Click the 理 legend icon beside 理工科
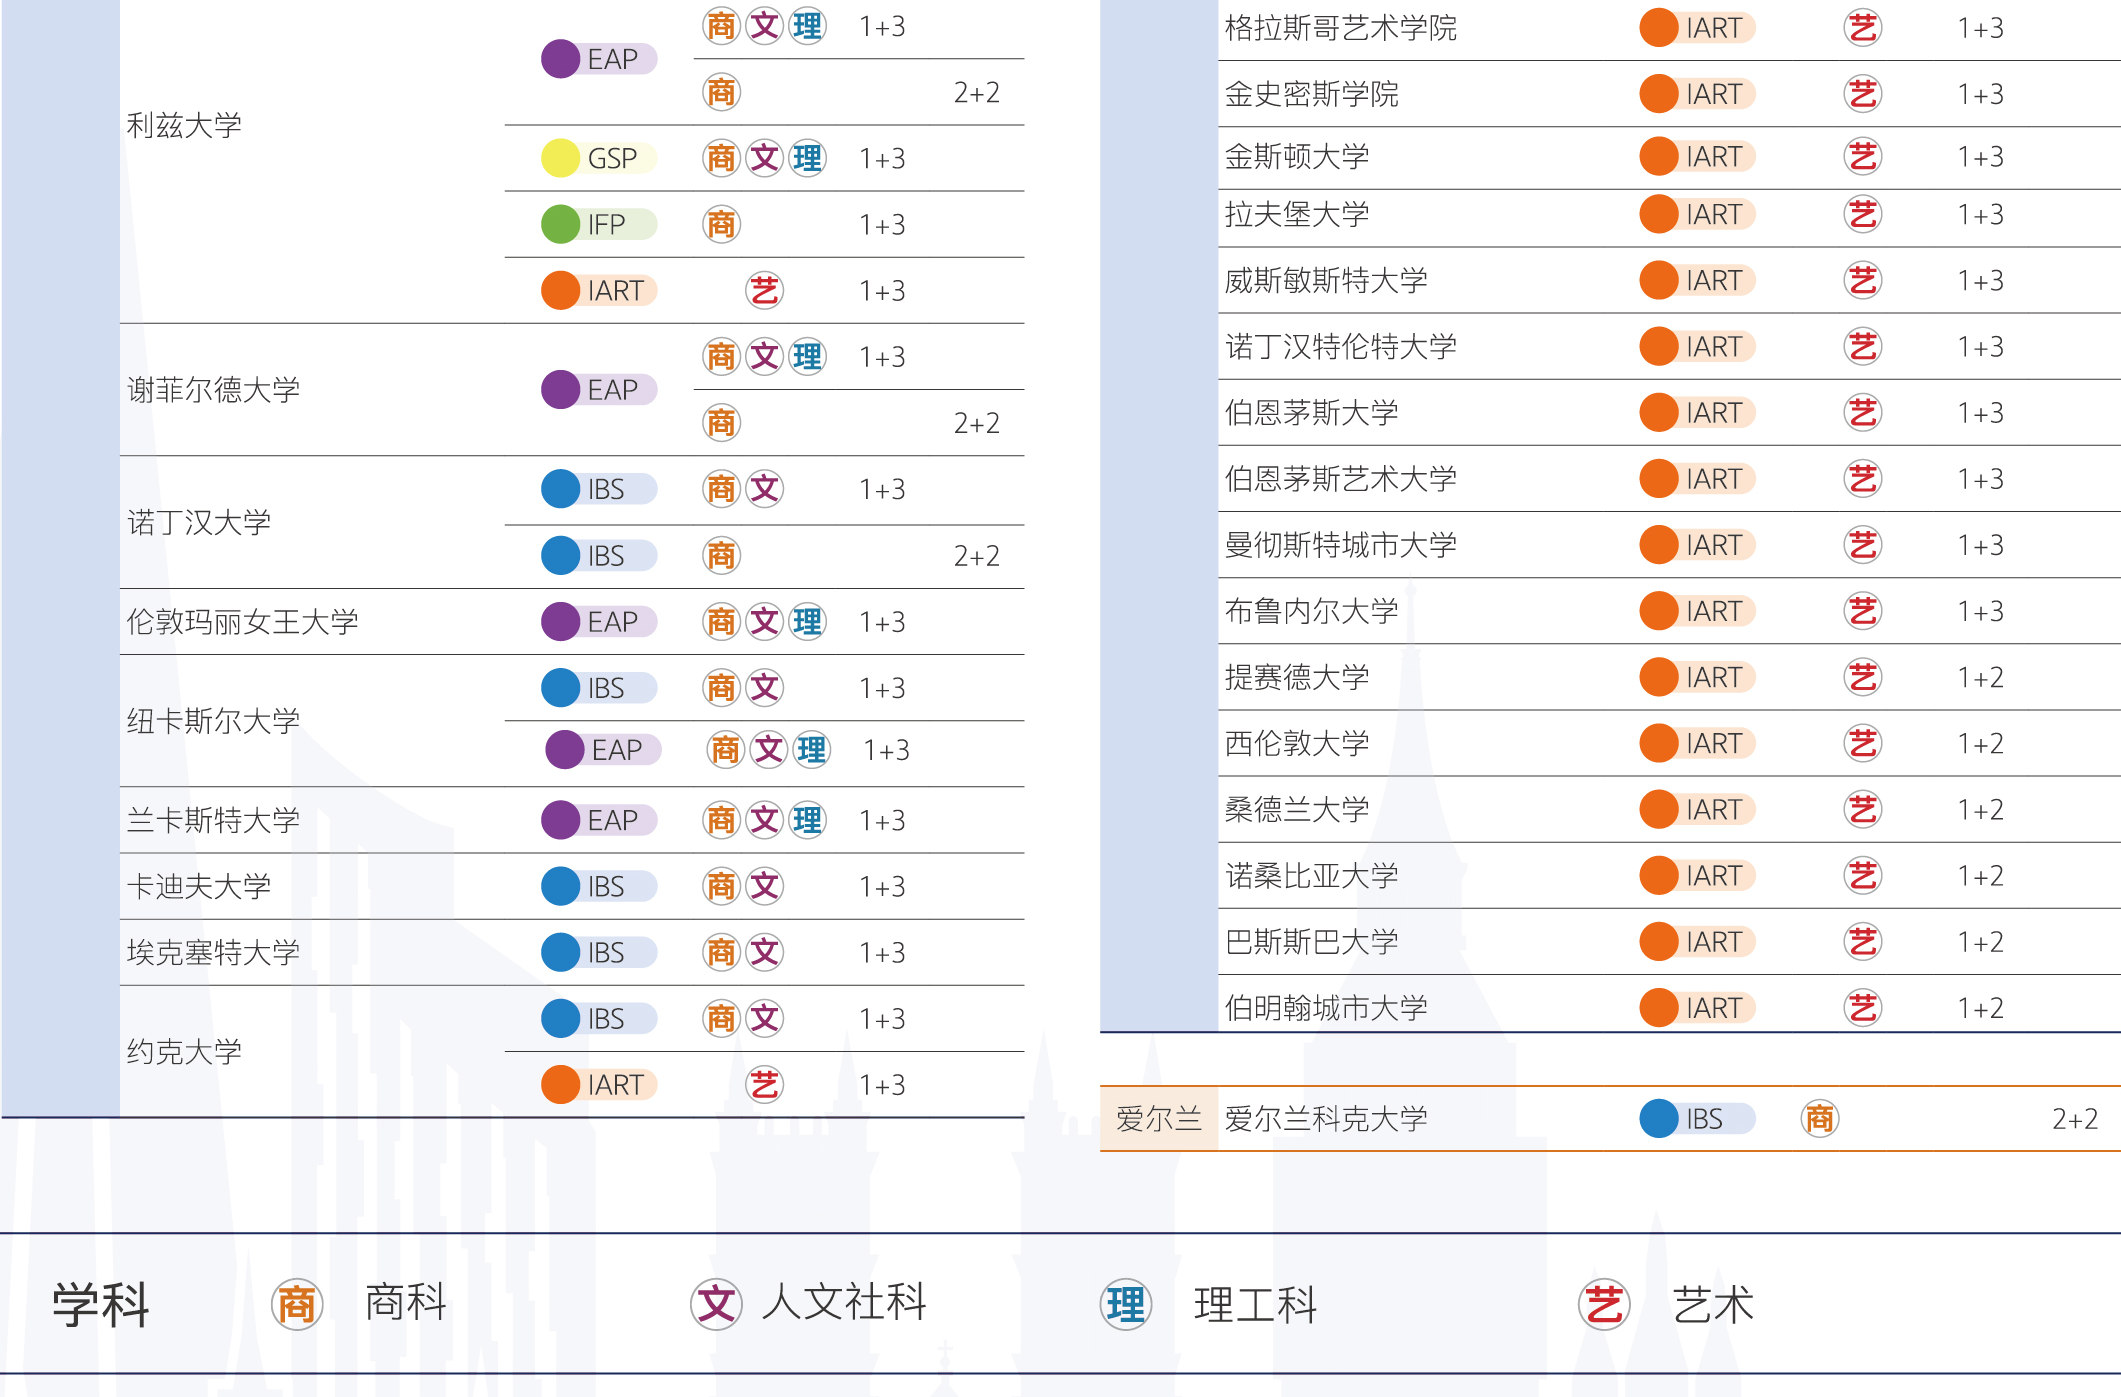The width and height of the screenshot is (2121, 1397). tap(1126, 1304)
